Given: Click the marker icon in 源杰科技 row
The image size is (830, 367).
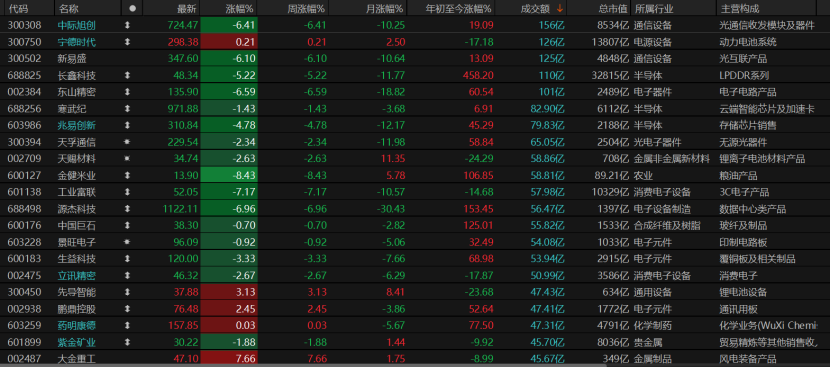Looking at the screenshot, I should coord(127,209).
